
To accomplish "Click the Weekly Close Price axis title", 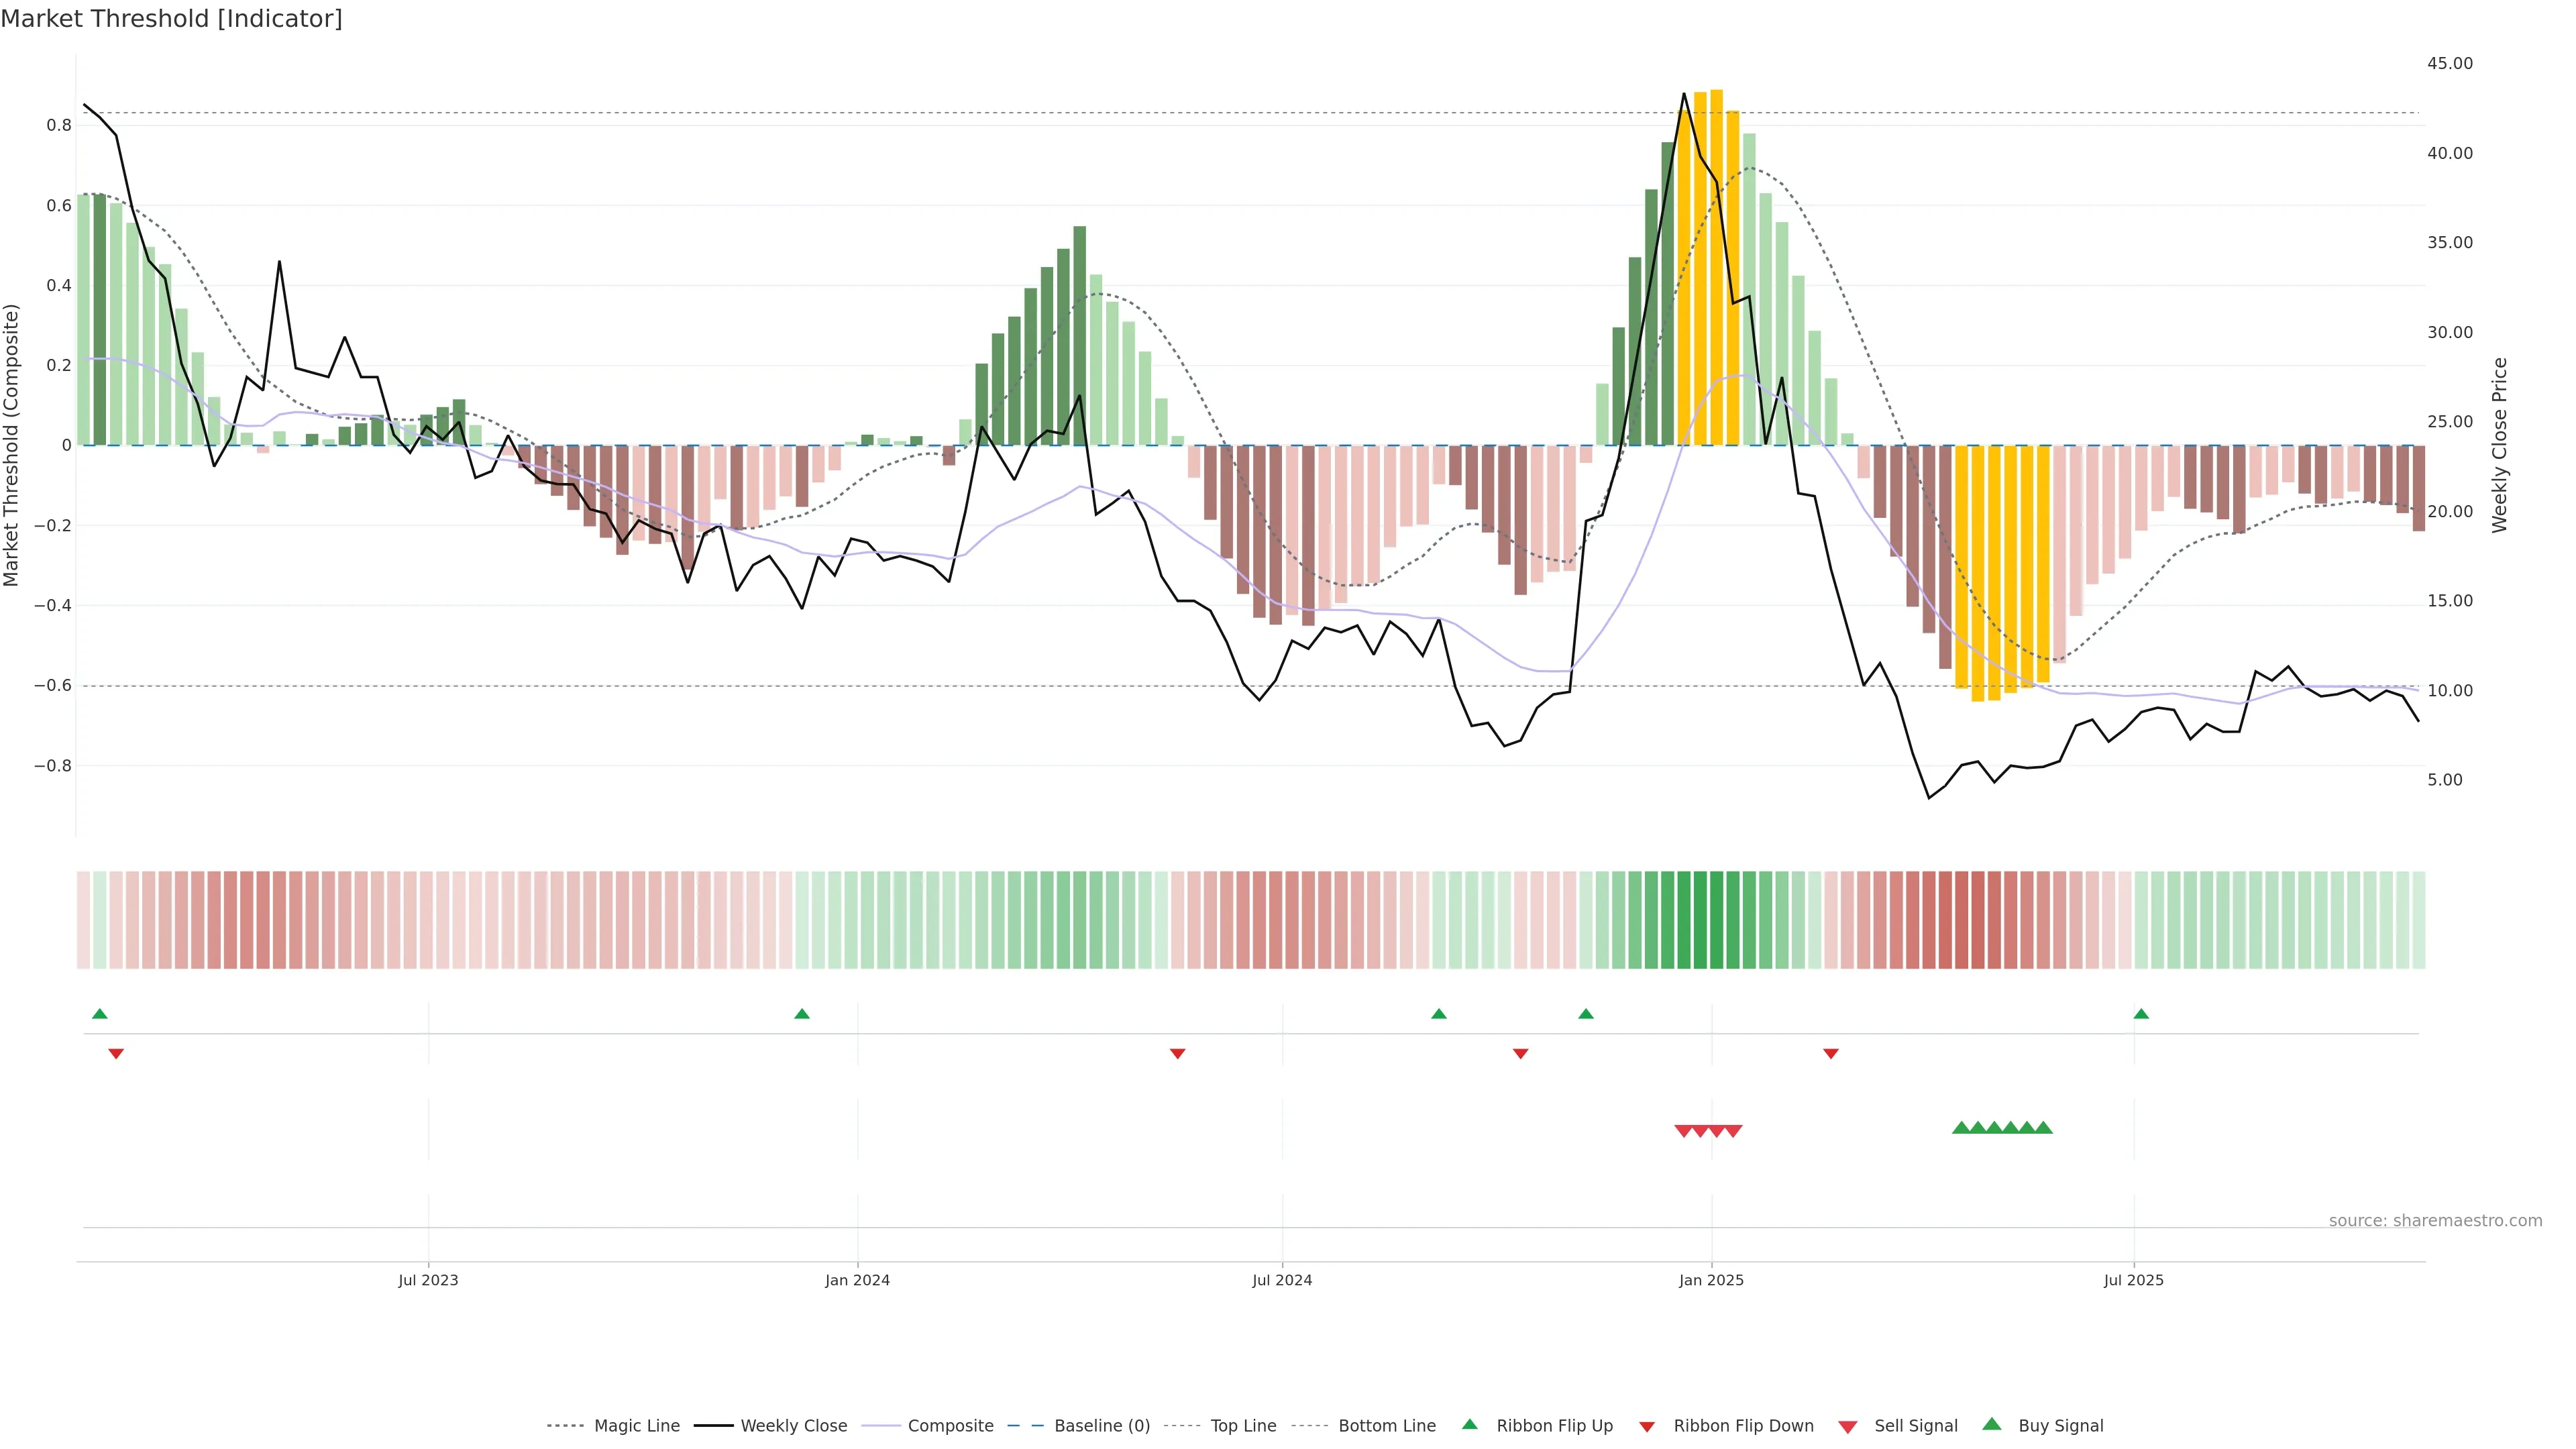I will click(2500, 445).
